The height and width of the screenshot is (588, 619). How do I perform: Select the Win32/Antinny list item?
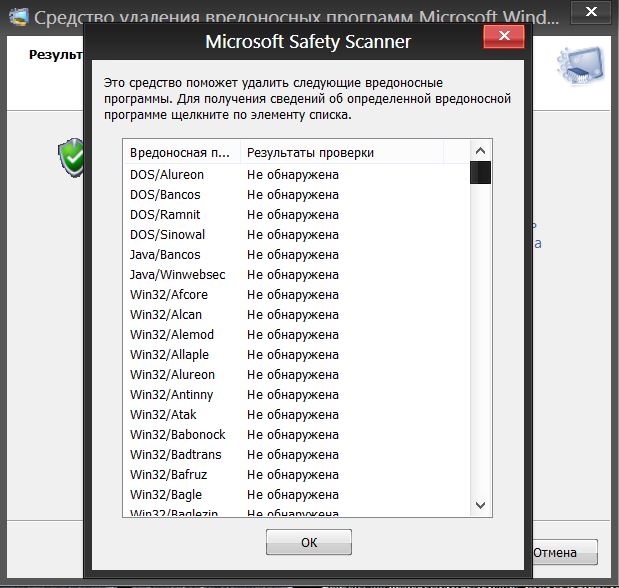[x=171, y=395]
